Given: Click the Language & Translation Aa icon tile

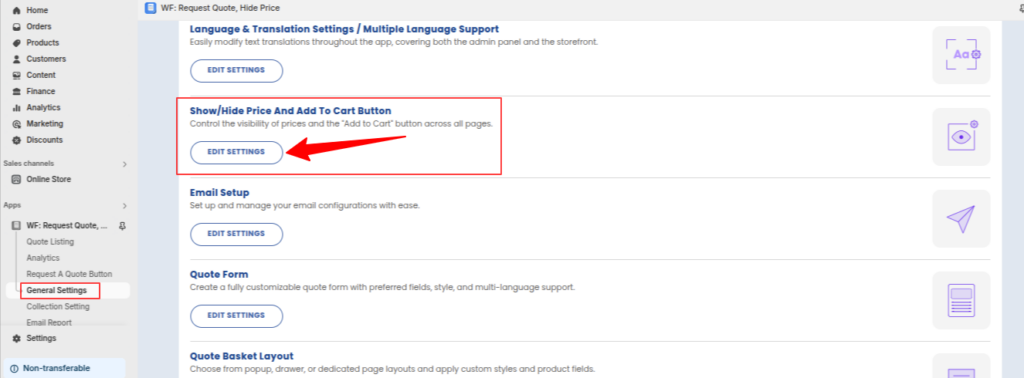Looking at the screenshot, I should pos(961,55).
